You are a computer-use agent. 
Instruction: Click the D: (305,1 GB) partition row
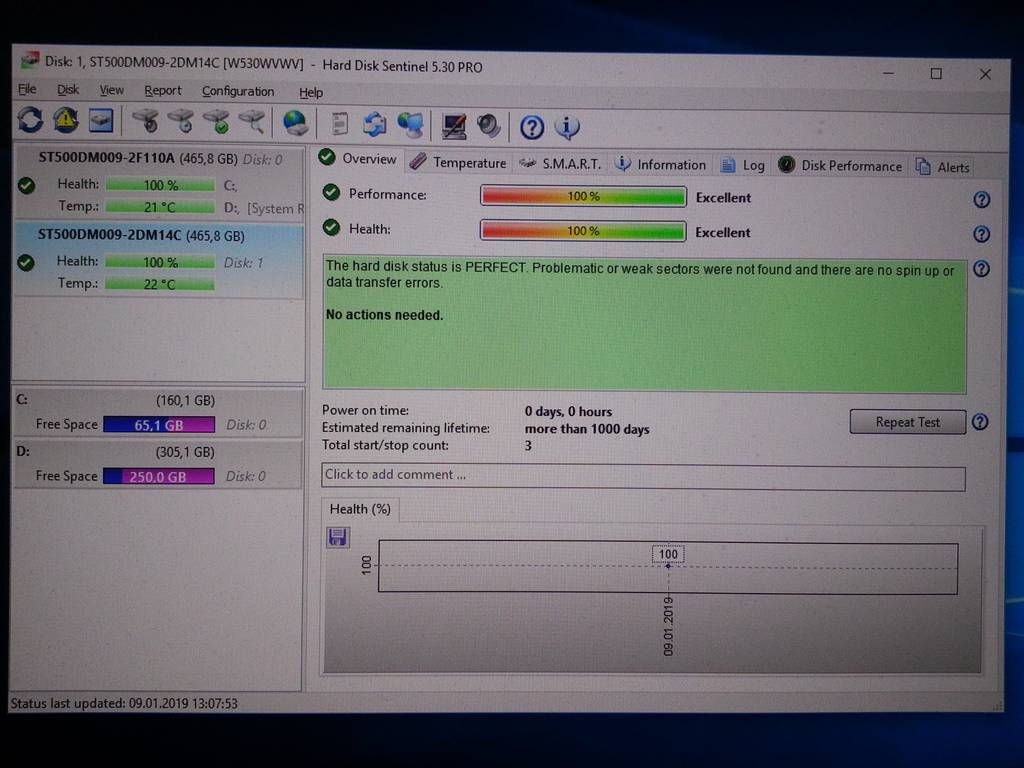coord(158,464)
